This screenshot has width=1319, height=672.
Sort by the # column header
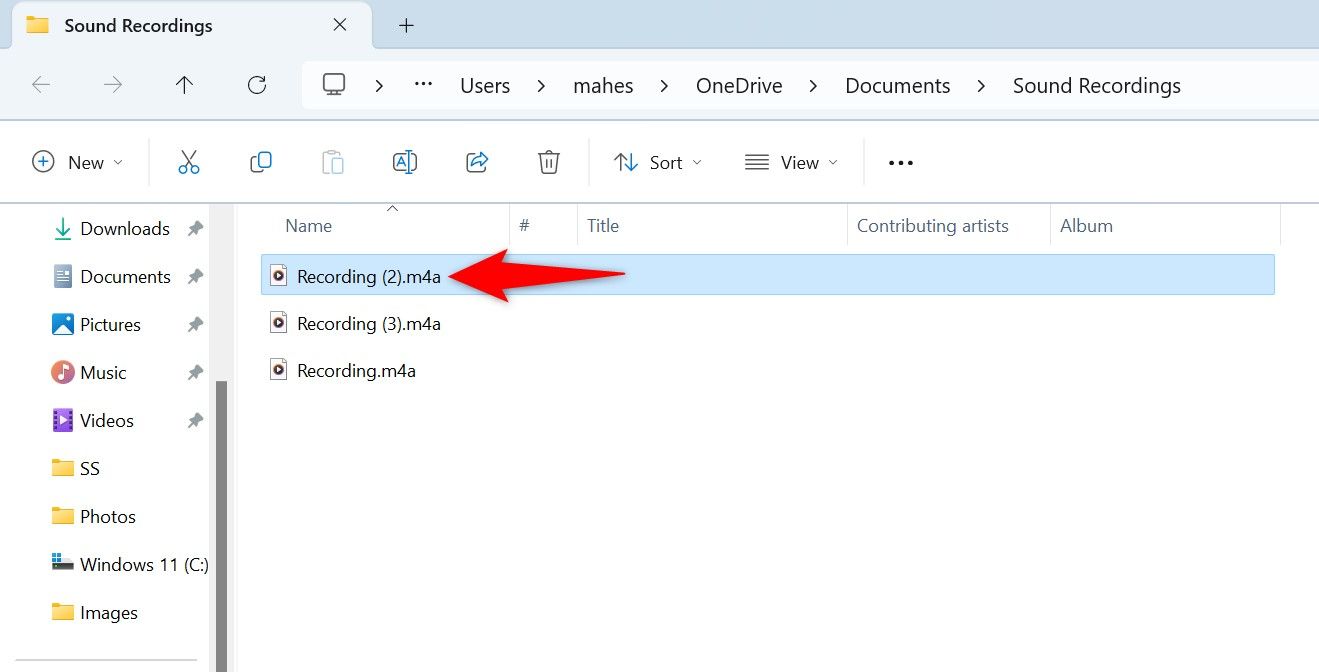tap(524, 226)
